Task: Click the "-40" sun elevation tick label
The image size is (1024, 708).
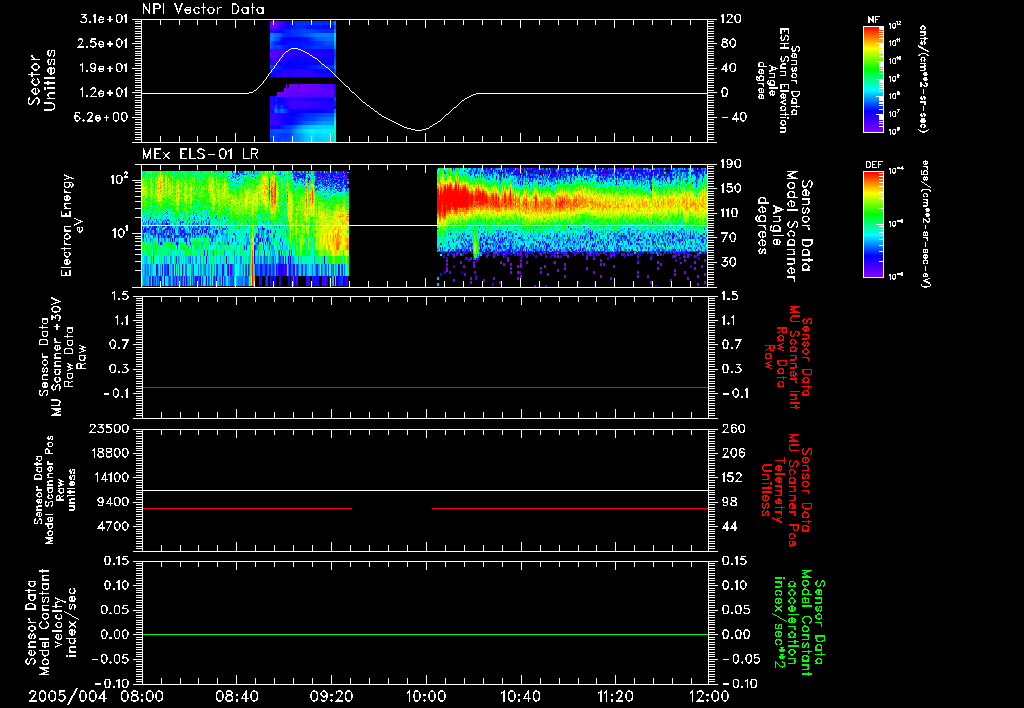Action: [x=733, y=118]
